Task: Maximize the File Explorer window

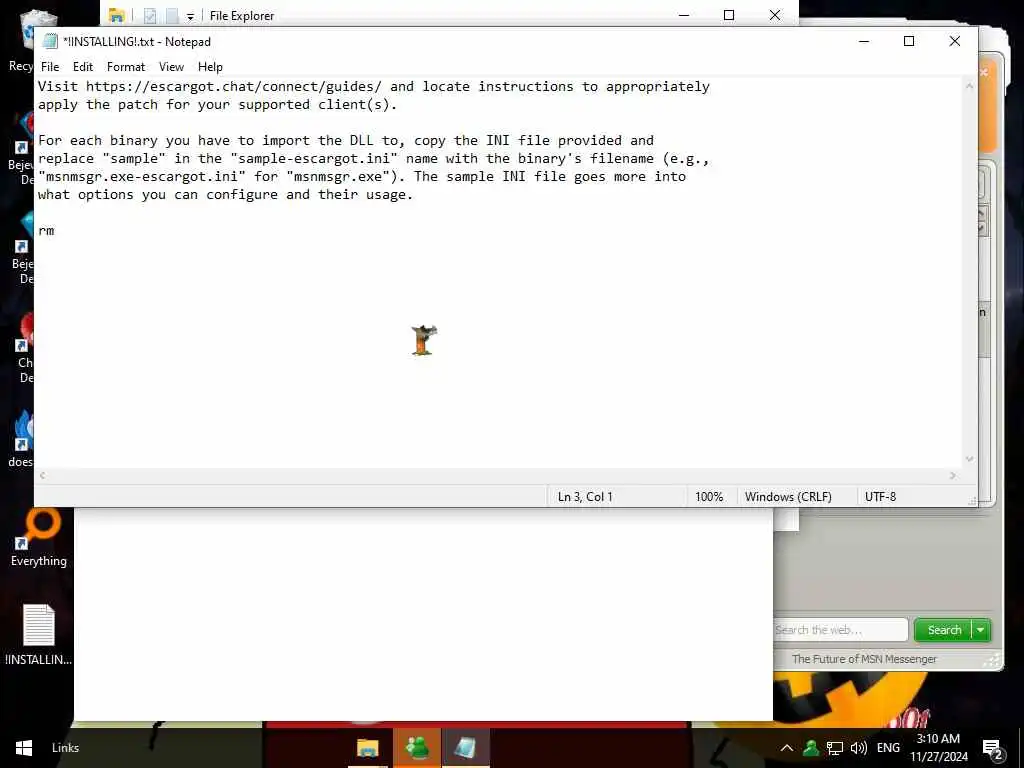Action: click(729, 15)
